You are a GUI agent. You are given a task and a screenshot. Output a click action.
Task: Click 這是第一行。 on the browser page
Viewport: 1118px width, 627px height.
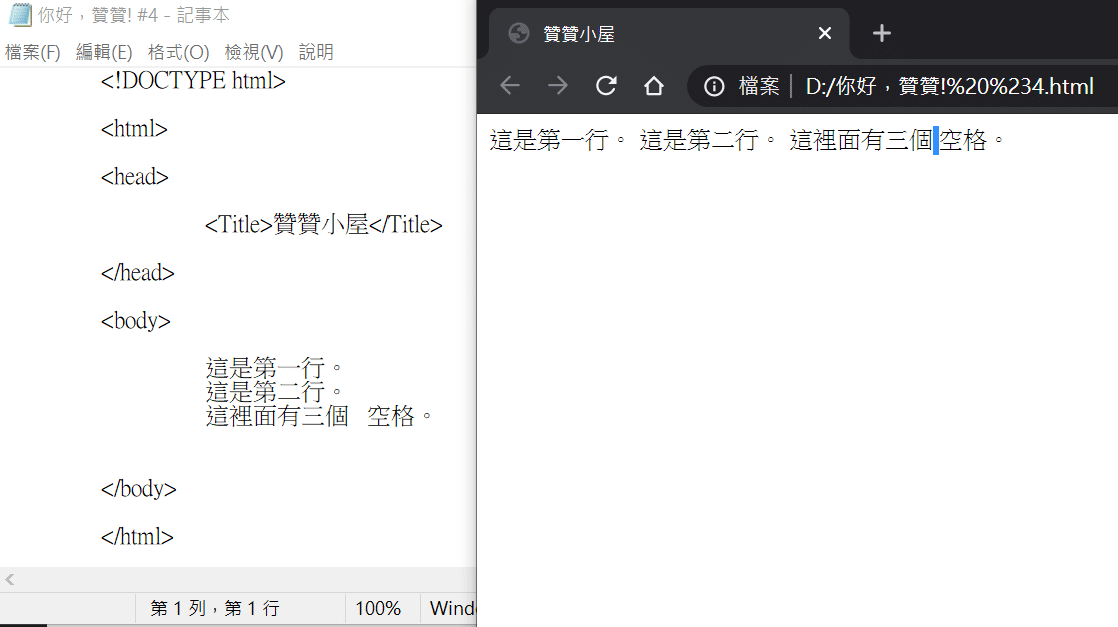pos(558,140)
